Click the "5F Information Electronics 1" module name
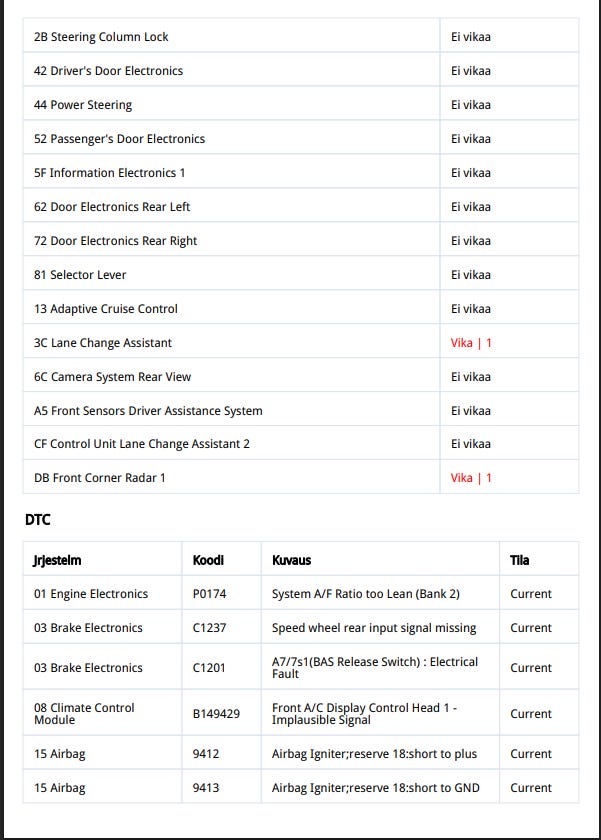Viewport: 601px width, 840px height. pos(110,173)
